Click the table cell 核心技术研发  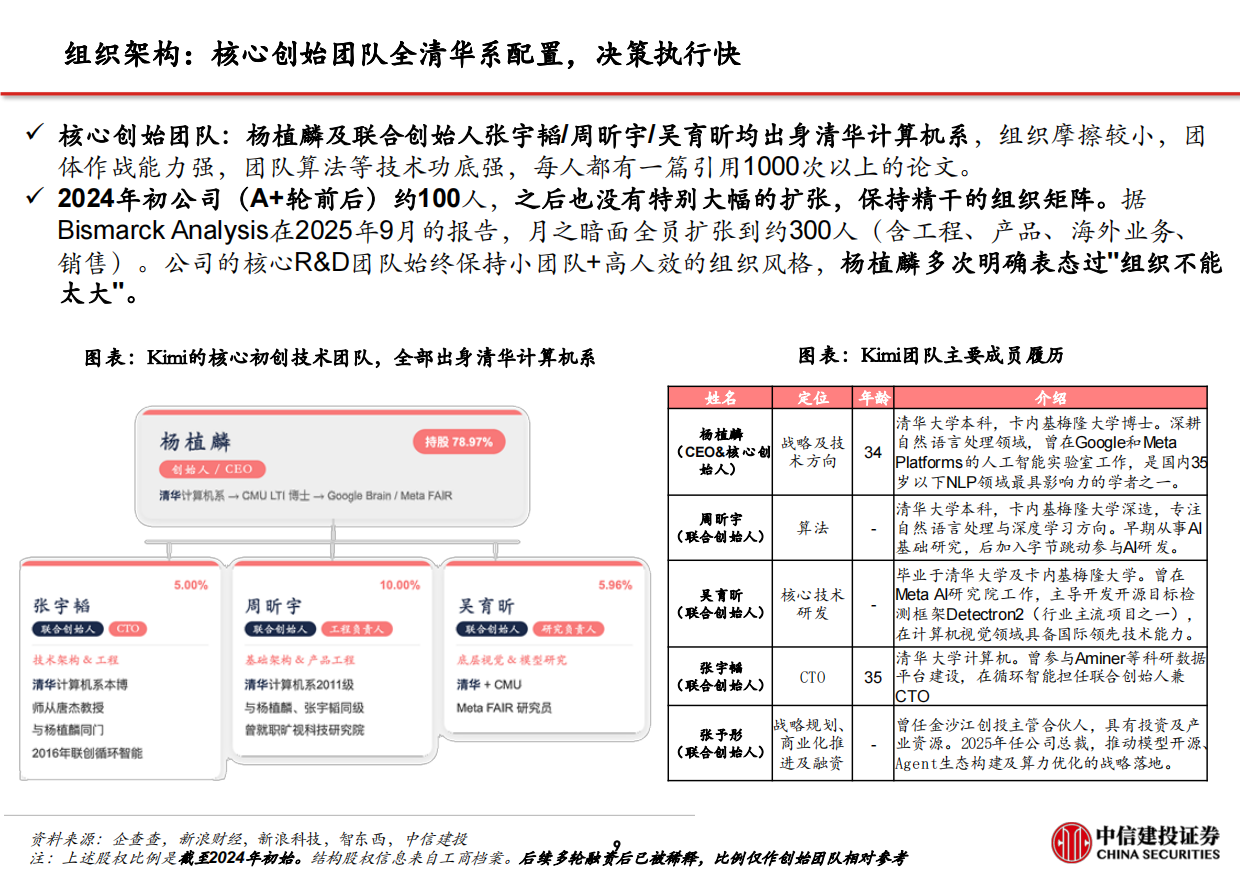coord(813,603)
